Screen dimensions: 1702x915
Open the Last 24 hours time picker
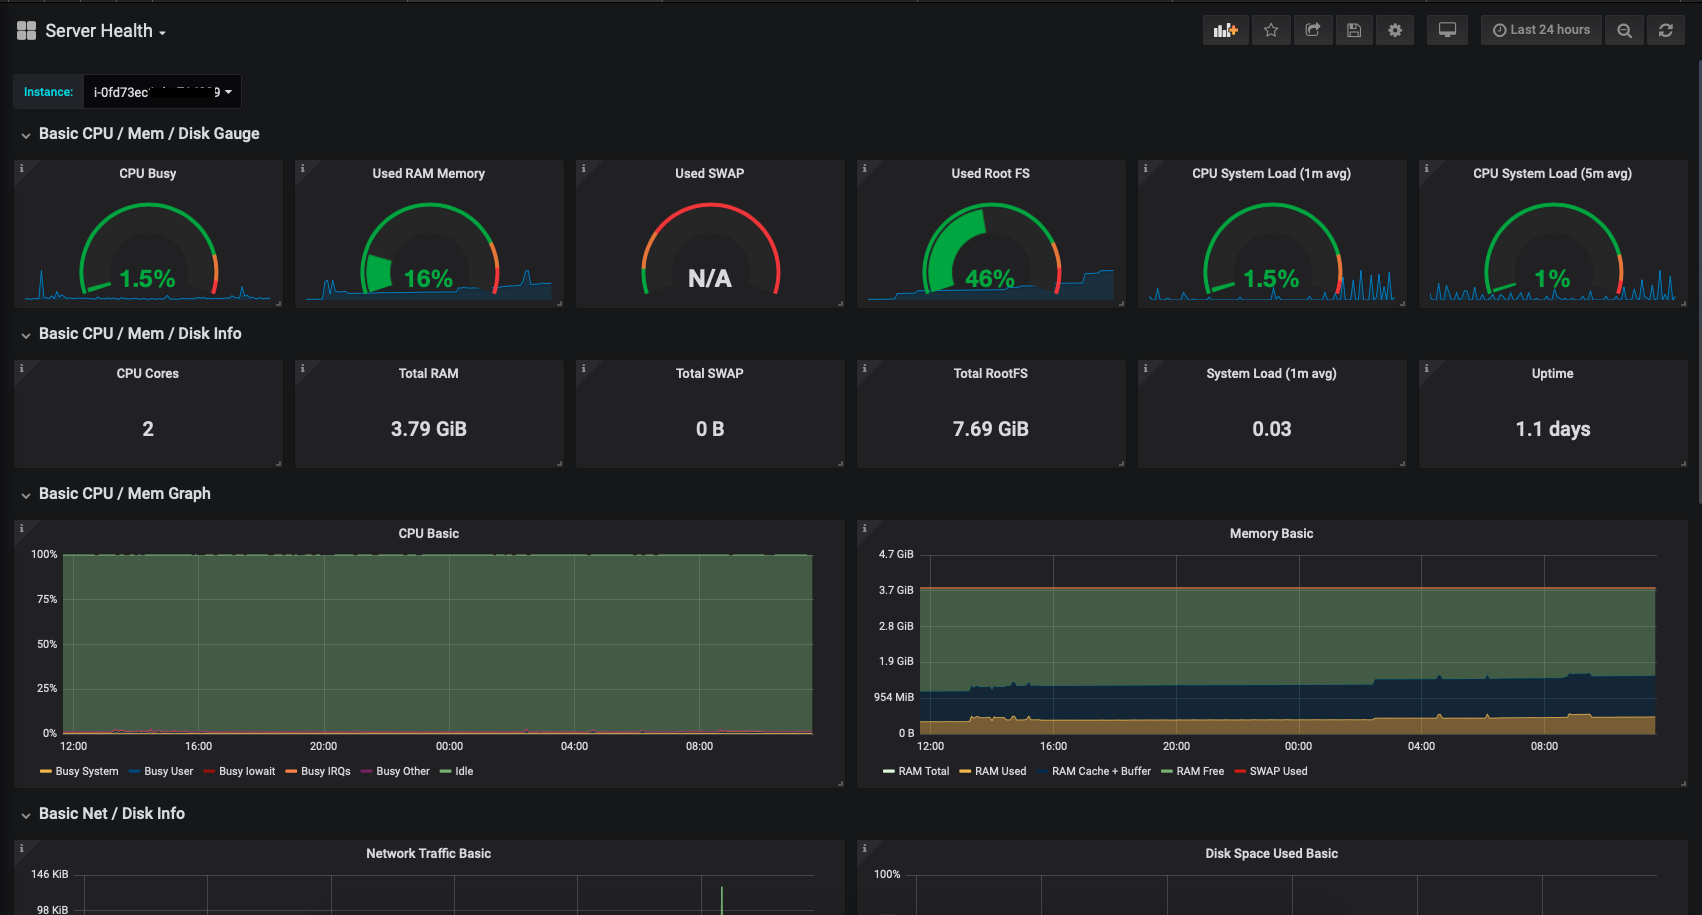coord(1541,30)
